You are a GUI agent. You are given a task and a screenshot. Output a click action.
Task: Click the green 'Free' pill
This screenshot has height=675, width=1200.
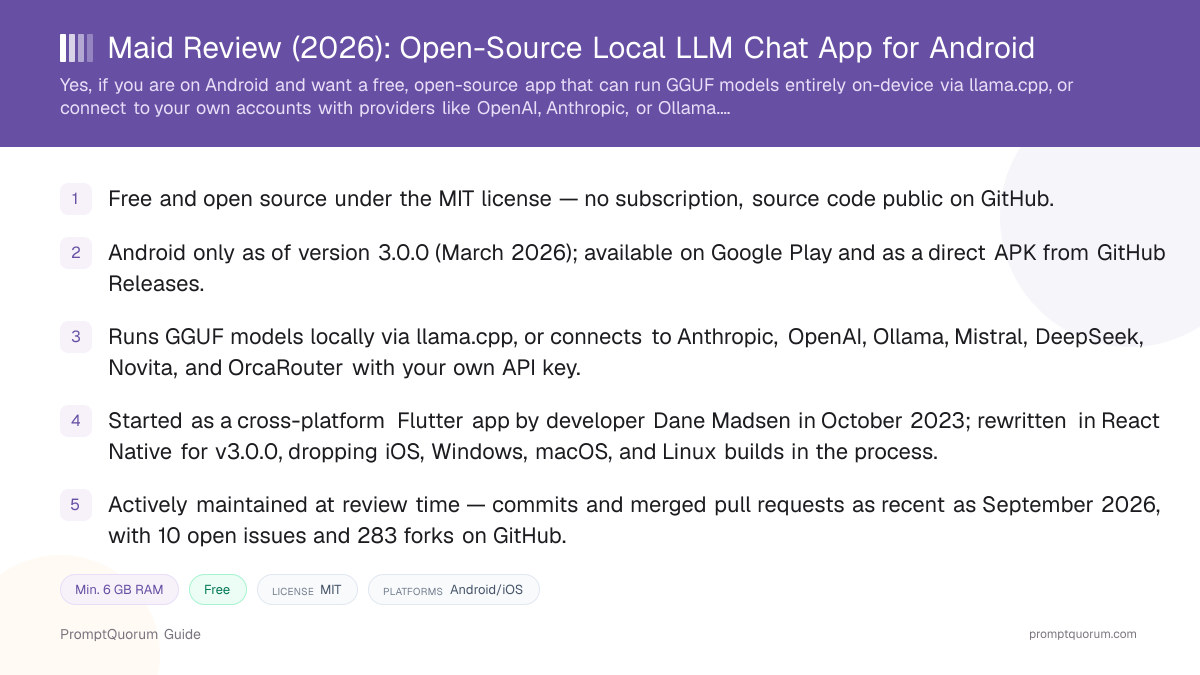(217, 590)
